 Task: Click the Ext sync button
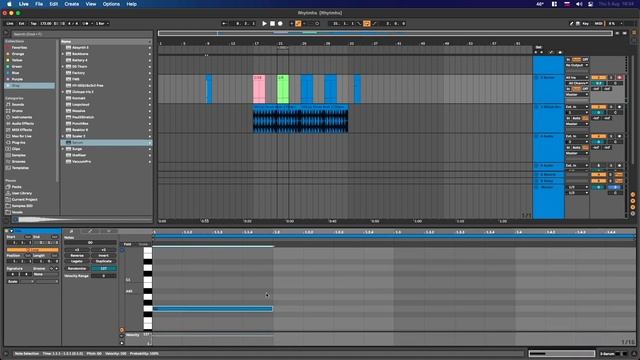point(21,24)
